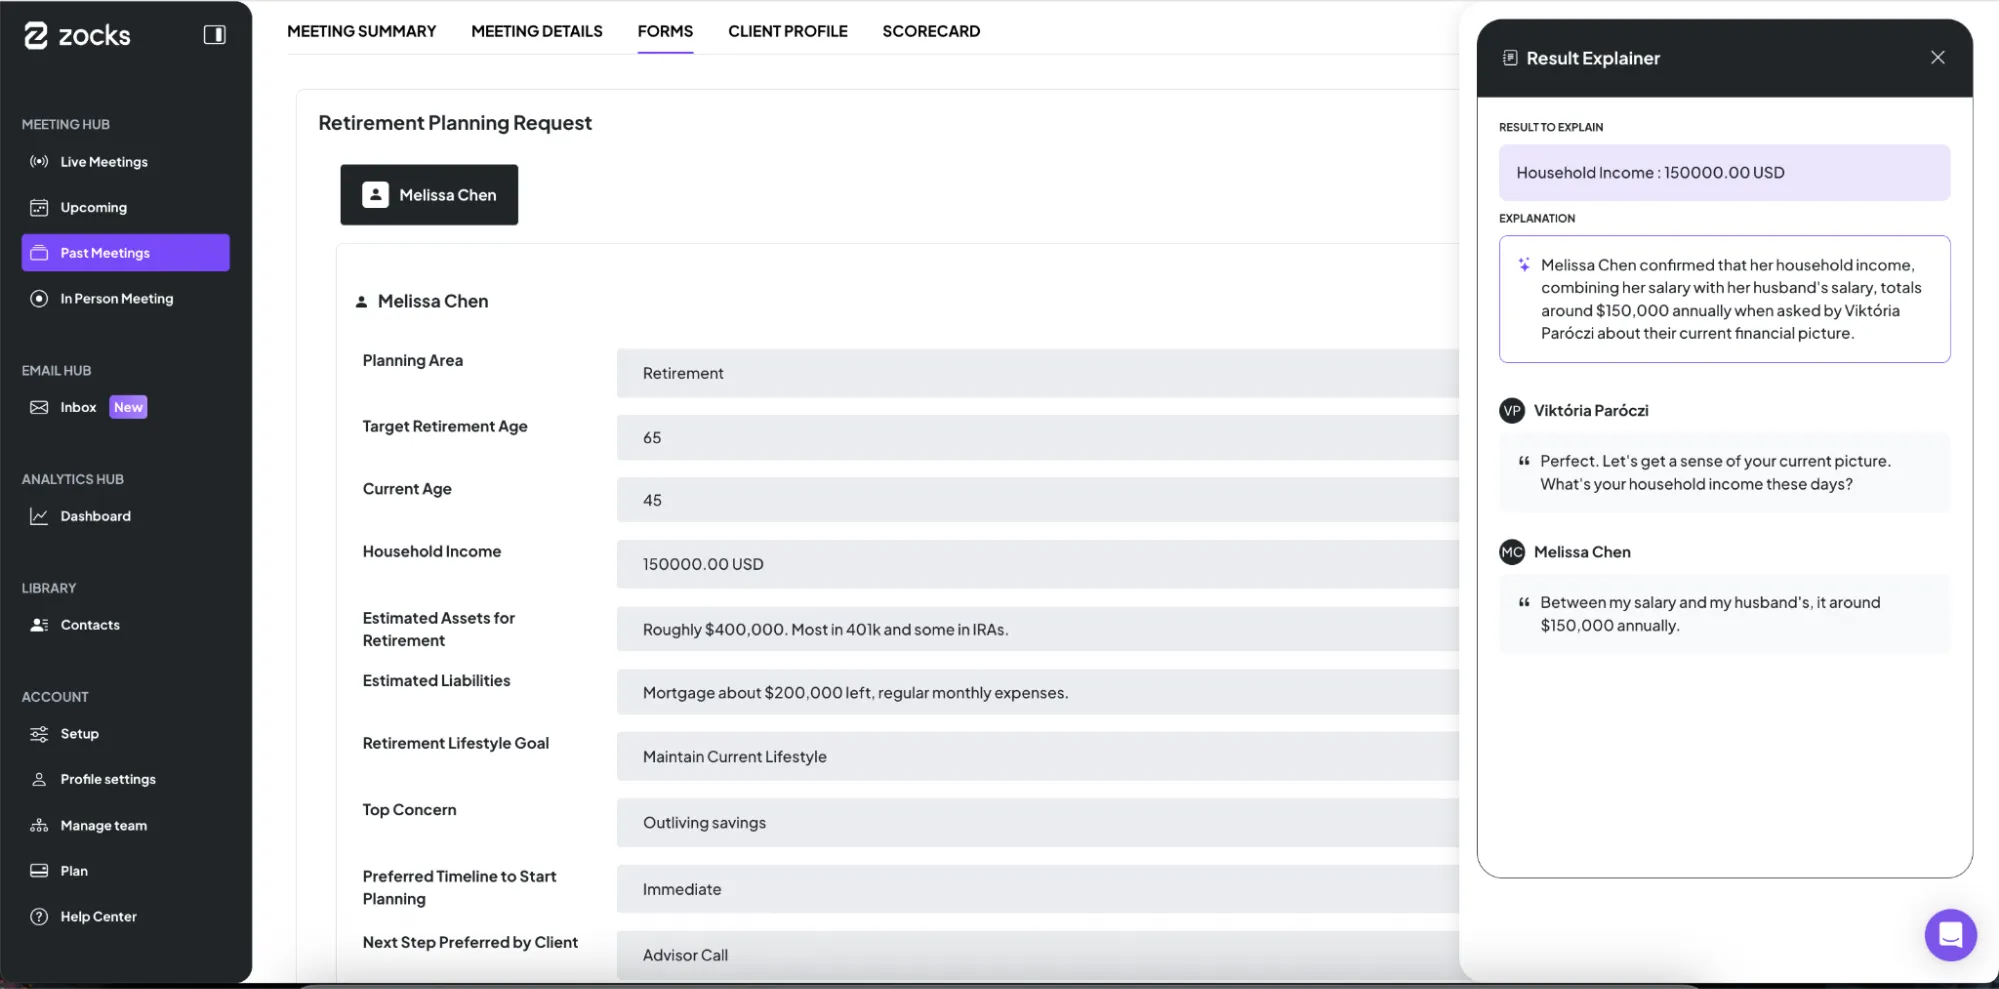Click the Zocks logo
The image size is (1999, 989).
point(77,35)
